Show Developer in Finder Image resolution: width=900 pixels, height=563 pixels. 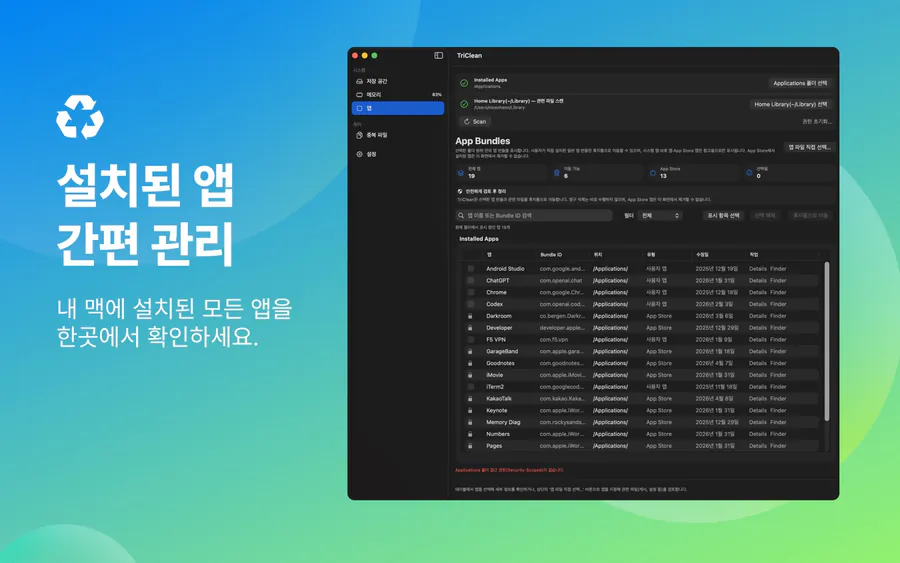[778, 328]
